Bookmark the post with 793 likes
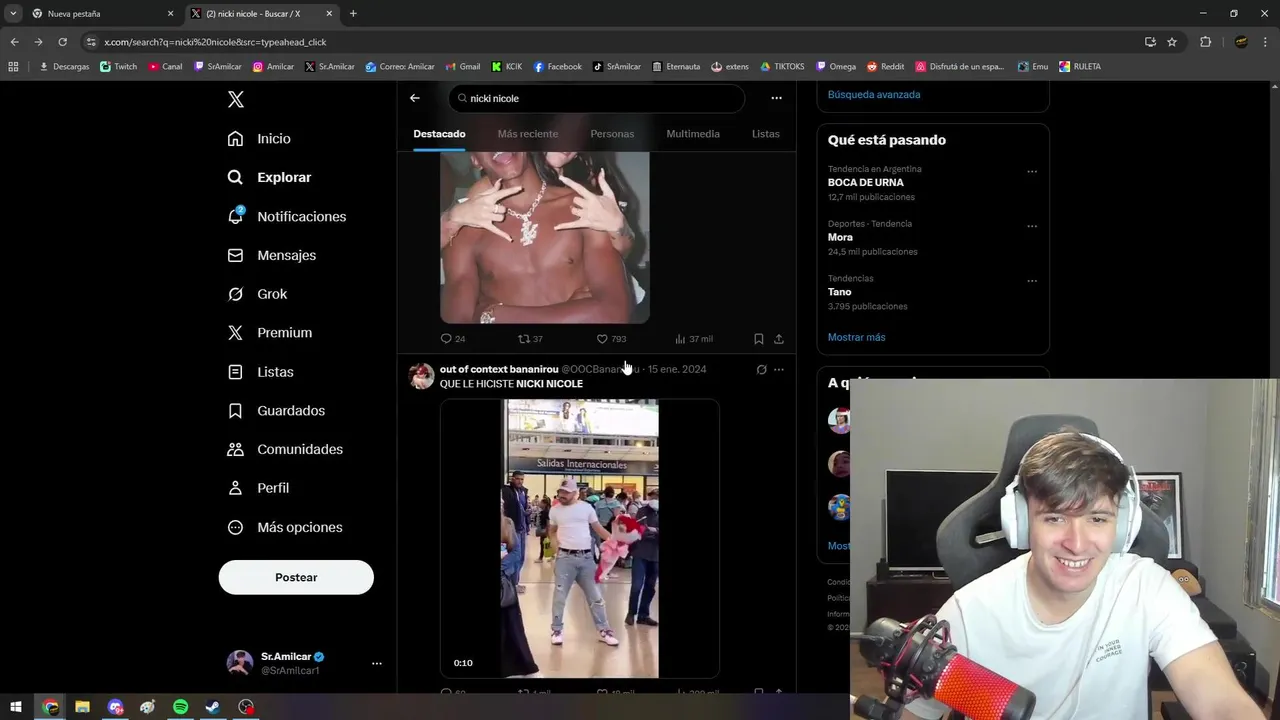 click(x=759, y=339)
